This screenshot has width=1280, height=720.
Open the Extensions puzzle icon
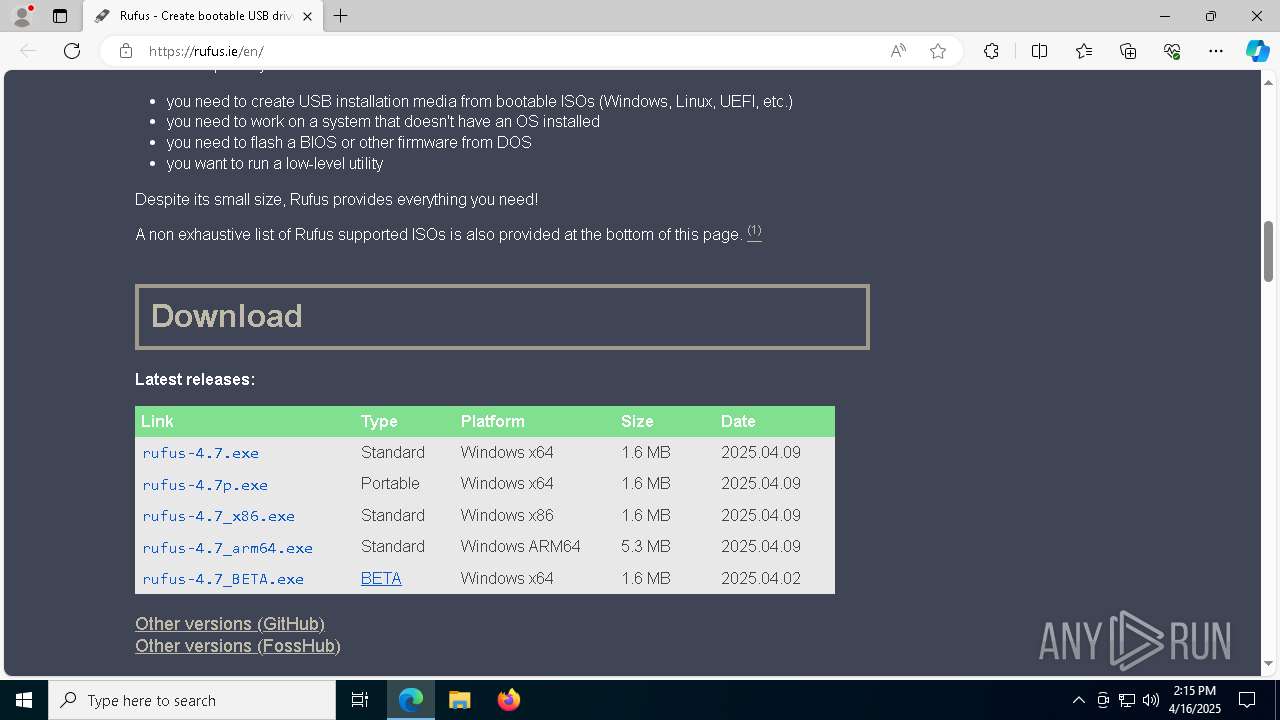pos(991,51)
